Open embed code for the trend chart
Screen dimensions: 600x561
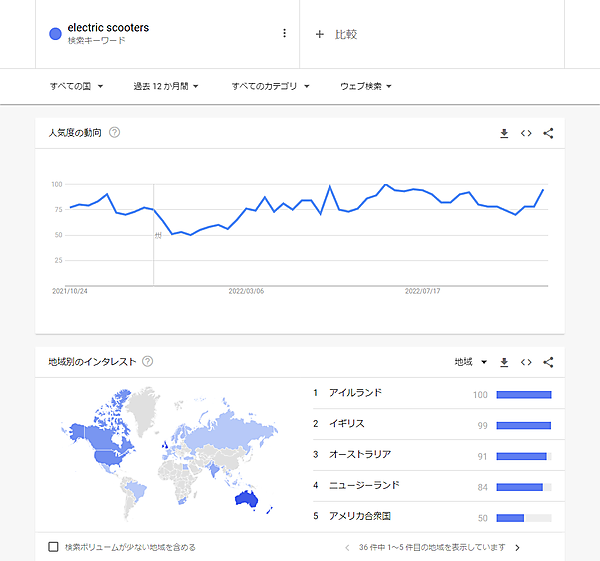point(526,133)
